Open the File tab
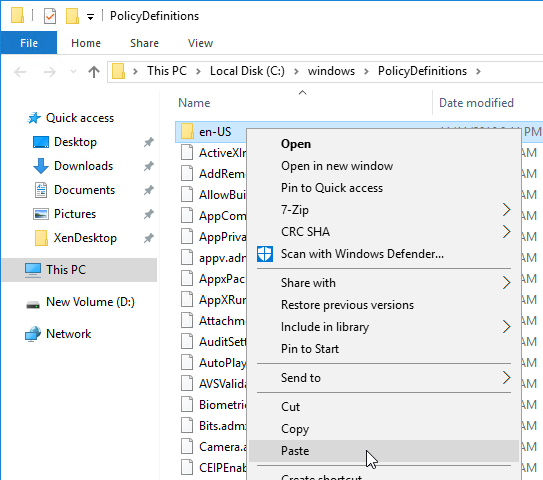543x480 pixels. click(29, 43)
